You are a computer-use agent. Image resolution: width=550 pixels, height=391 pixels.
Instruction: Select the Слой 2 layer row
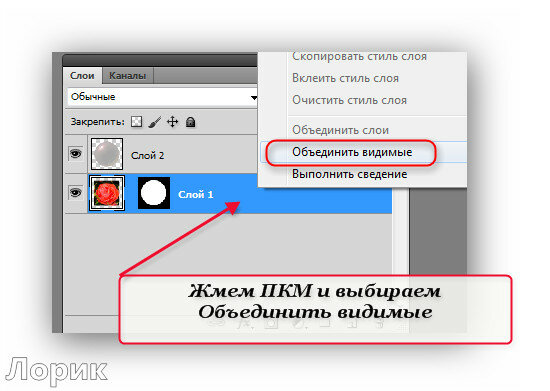161,154
